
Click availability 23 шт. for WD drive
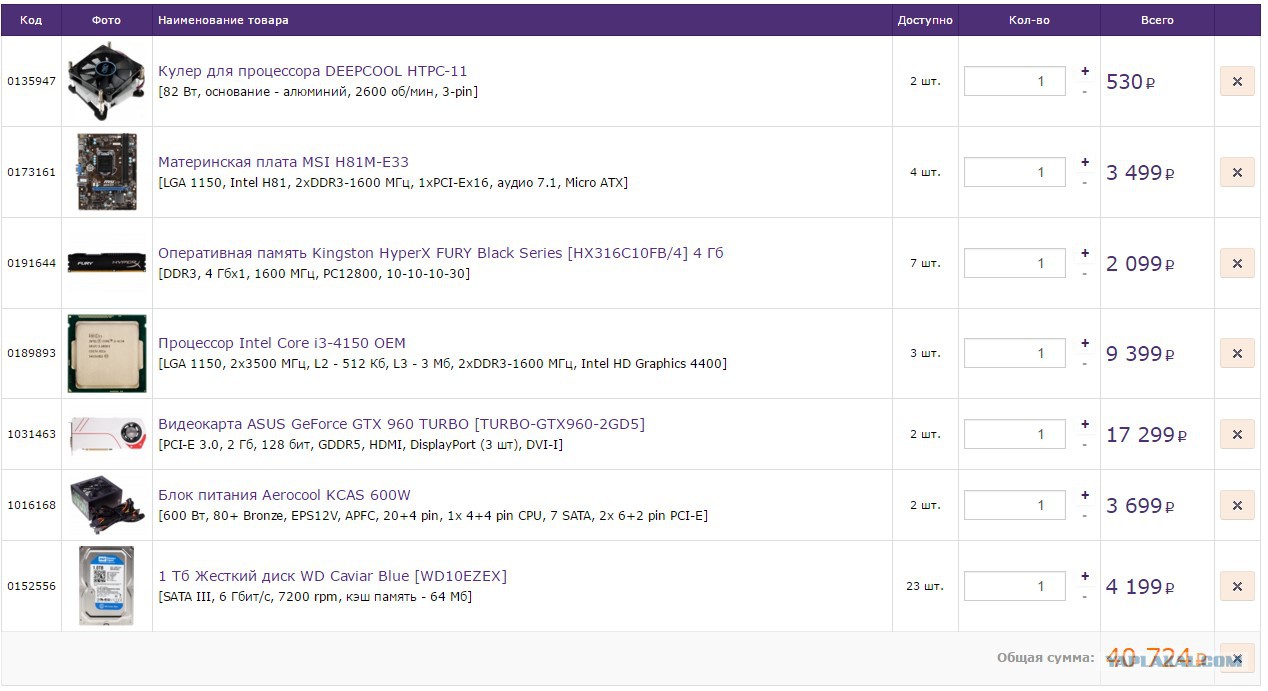(925, 586)
